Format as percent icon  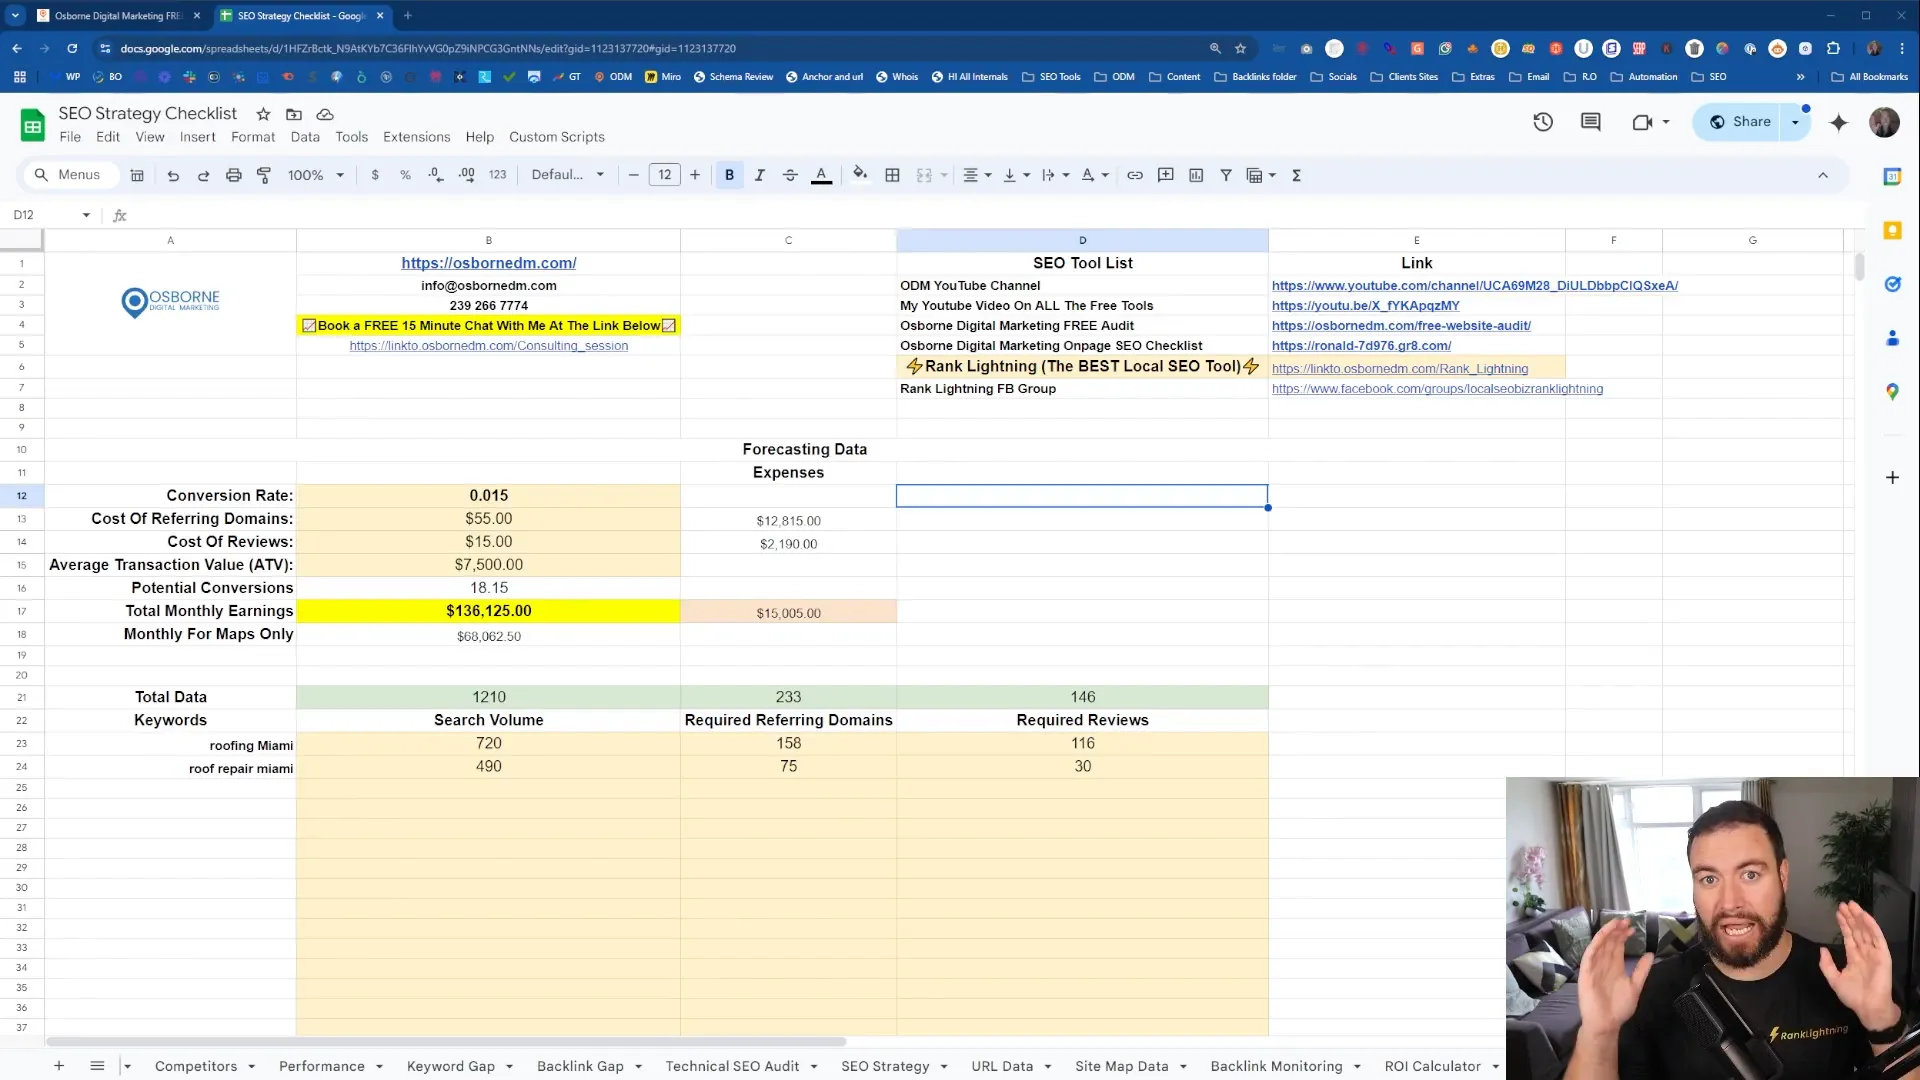click(x=405, y=175)
